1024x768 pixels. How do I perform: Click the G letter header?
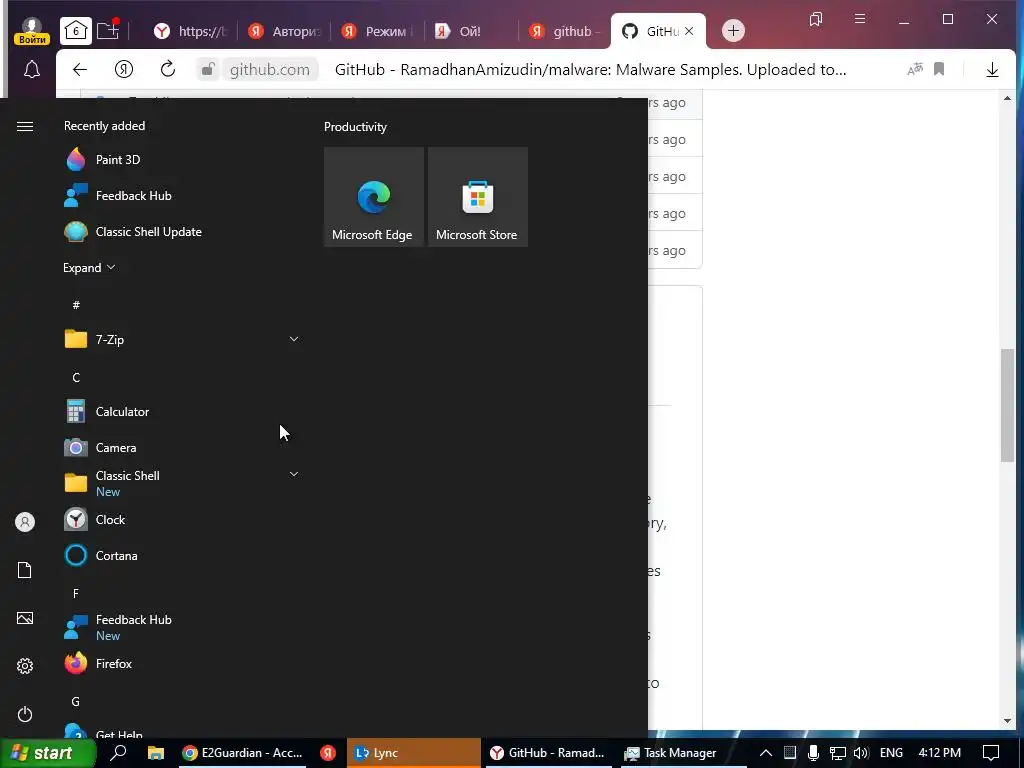click(x=76, y=701)
